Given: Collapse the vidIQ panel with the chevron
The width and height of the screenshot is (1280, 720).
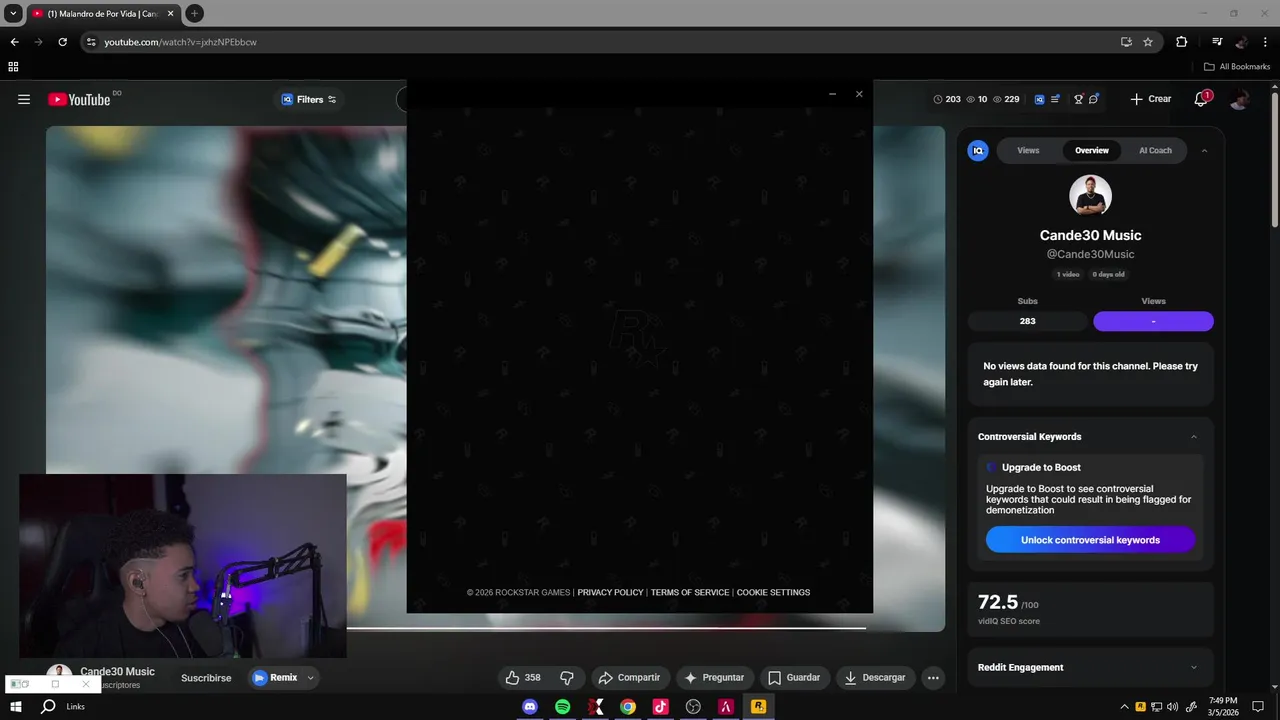Looking at the screenshot, I should click(x=1204, y=150).
